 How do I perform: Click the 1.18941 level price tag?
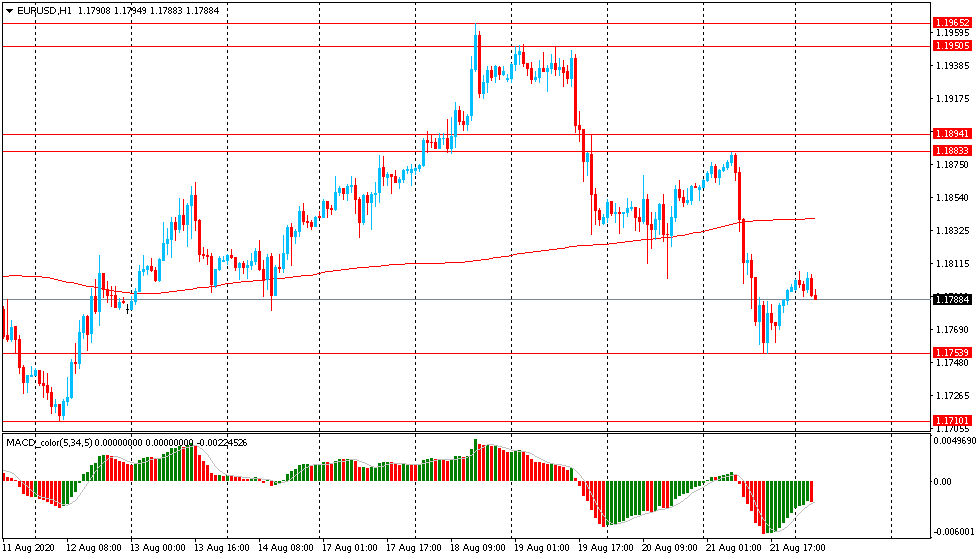[x=952, y=134]
